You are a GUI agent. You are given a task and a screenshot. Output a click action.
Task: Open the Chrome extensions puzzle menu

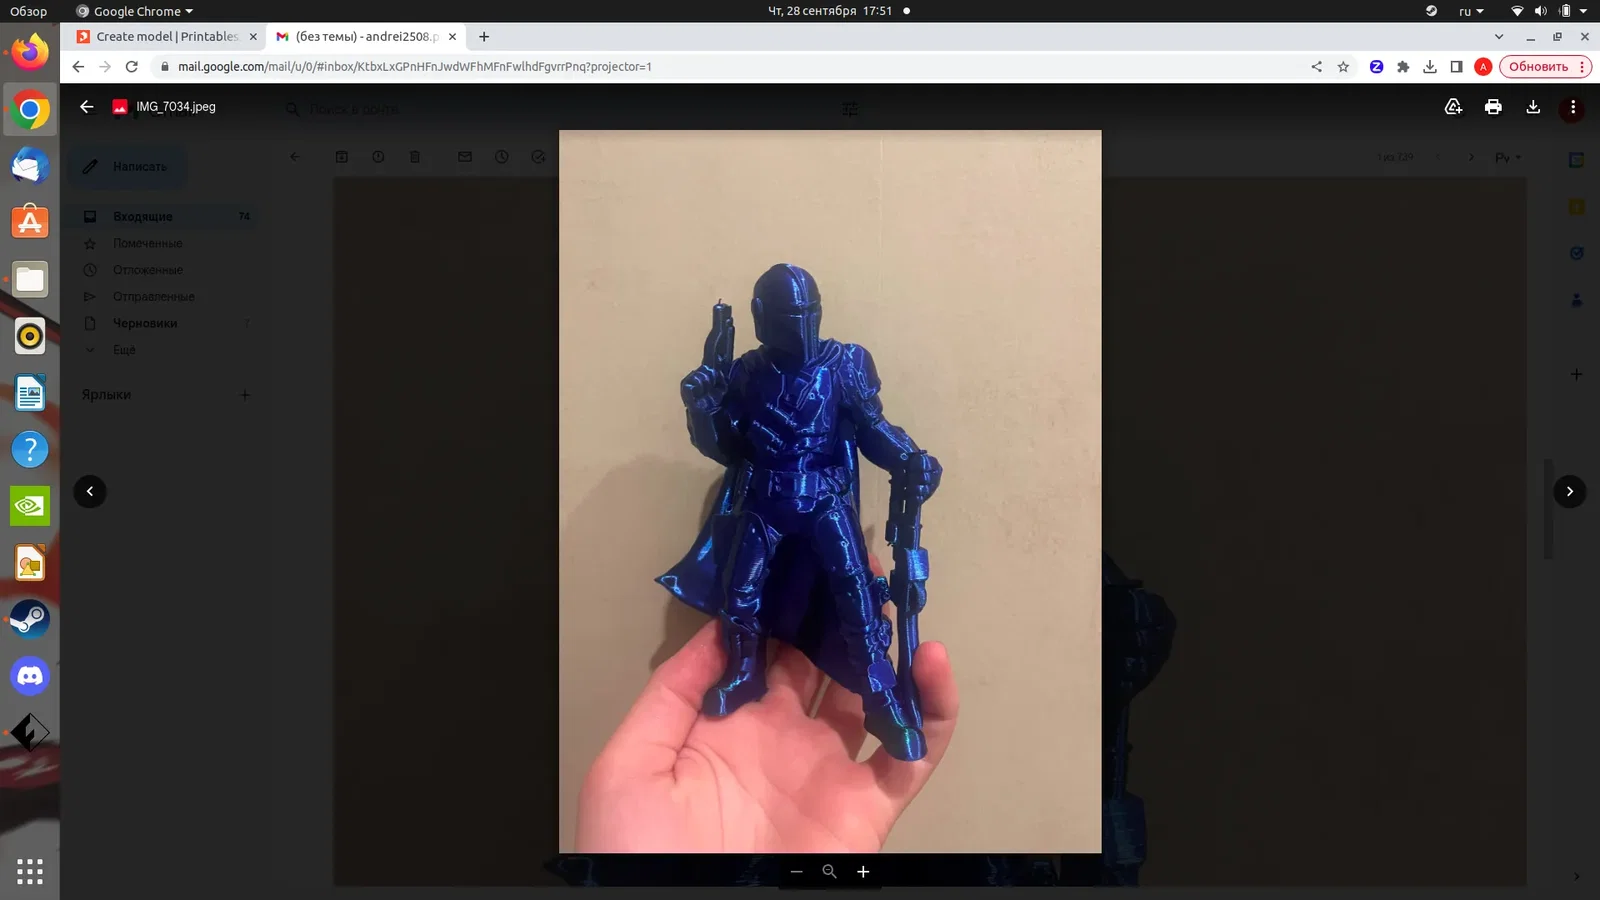point(1403,67)
